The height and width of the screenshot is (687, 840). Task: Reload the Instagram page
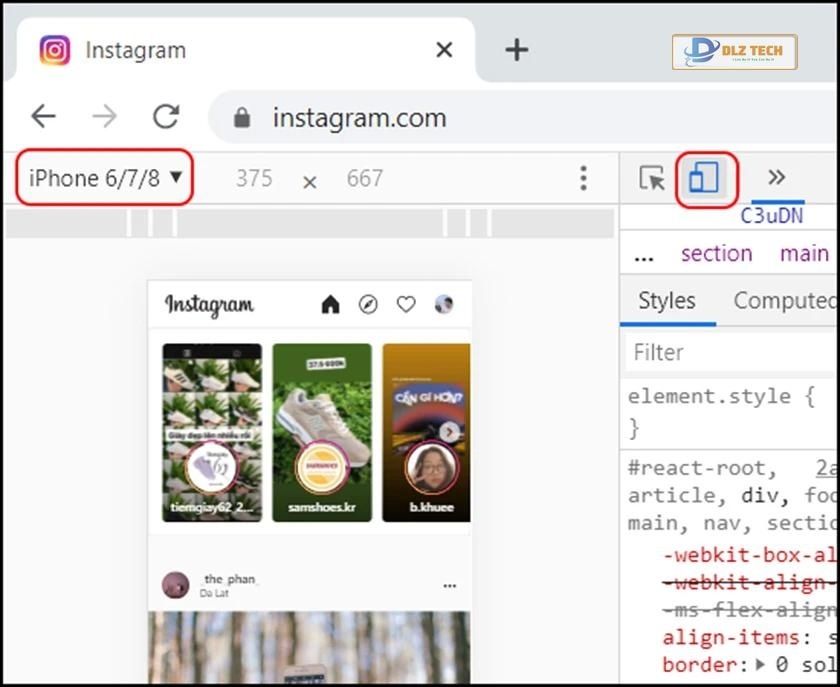pos(165,117)
